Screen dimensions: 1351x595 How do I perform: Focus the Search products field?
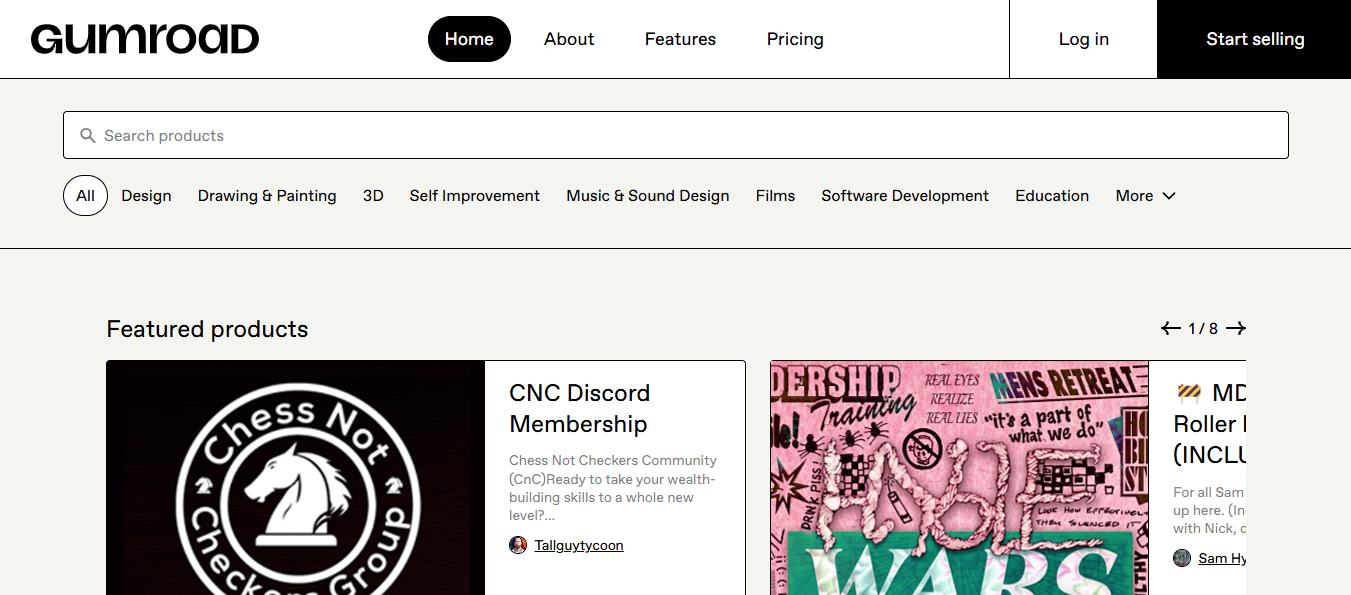tap(676, 135)
